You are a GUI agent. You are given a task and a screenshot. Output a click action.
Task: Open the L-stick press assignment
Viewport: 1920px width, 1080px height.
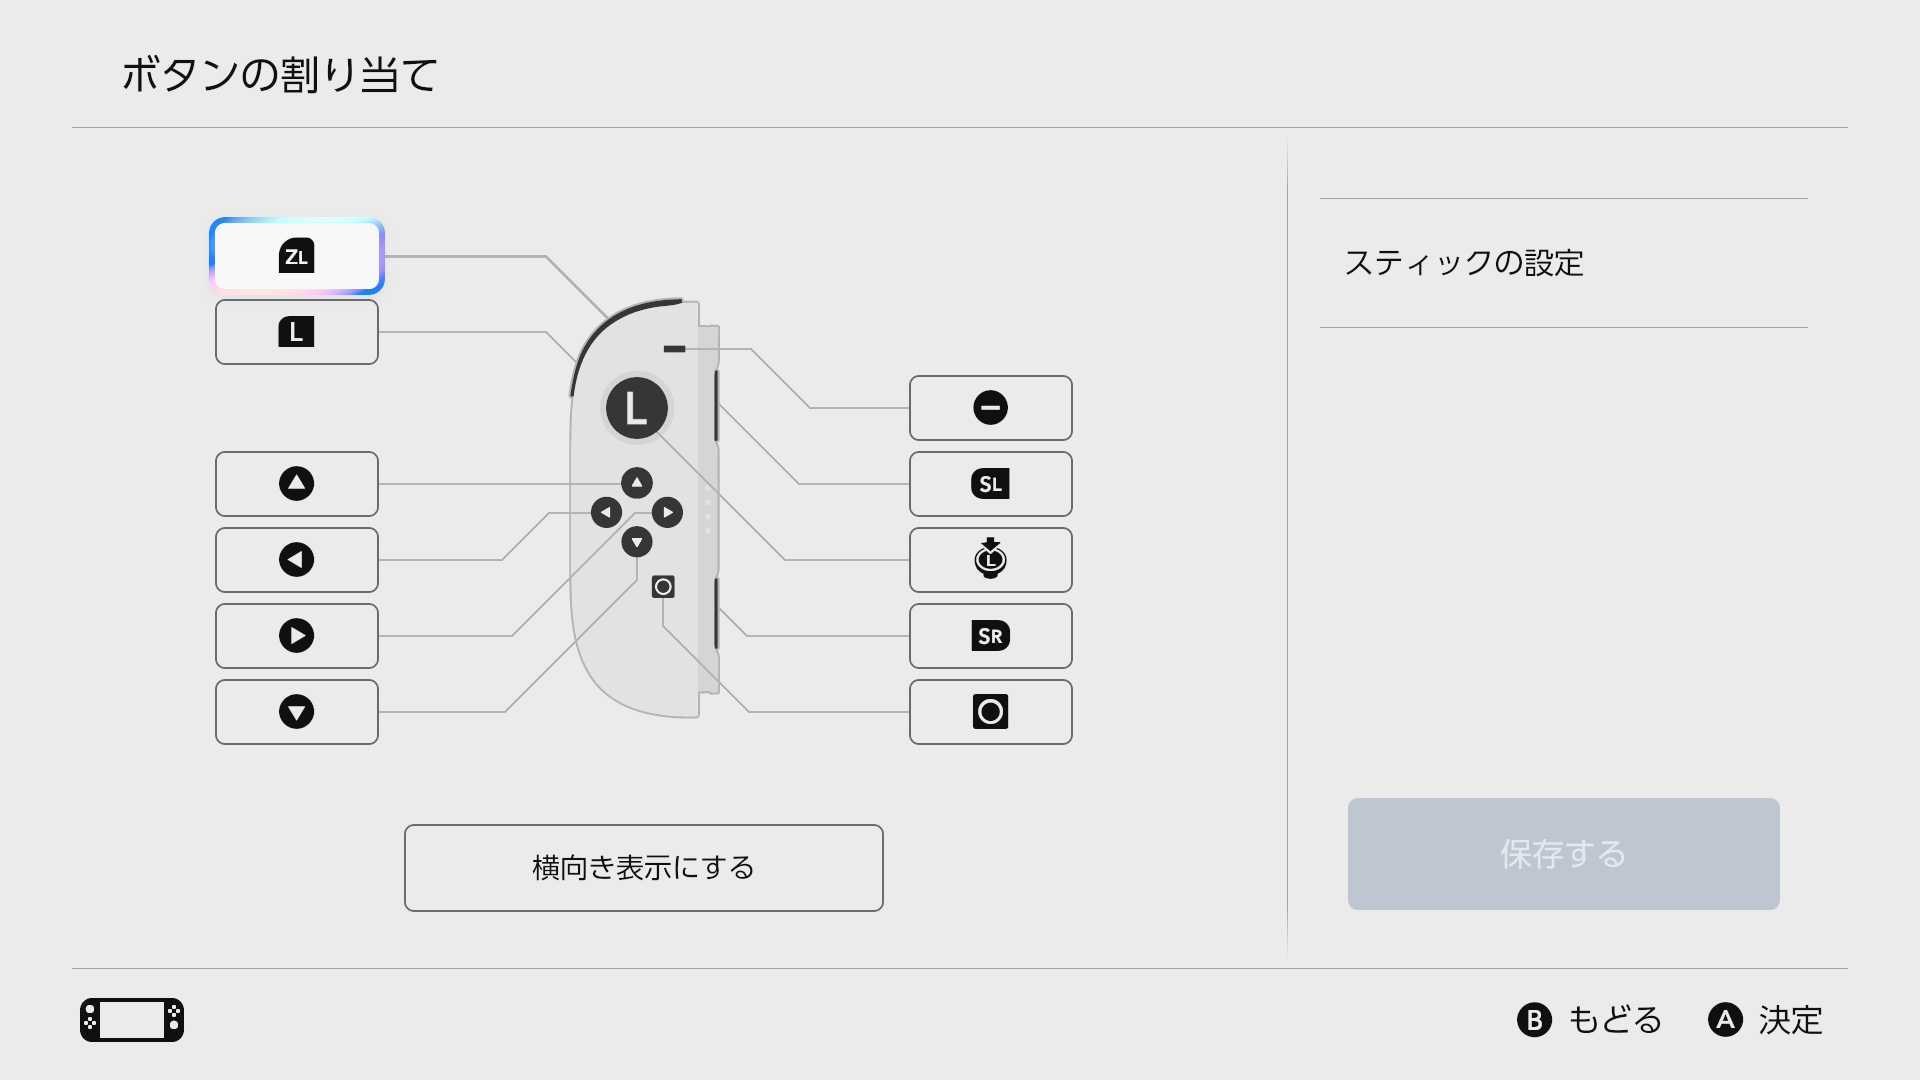pyautogui.click(x=990, y=560)
